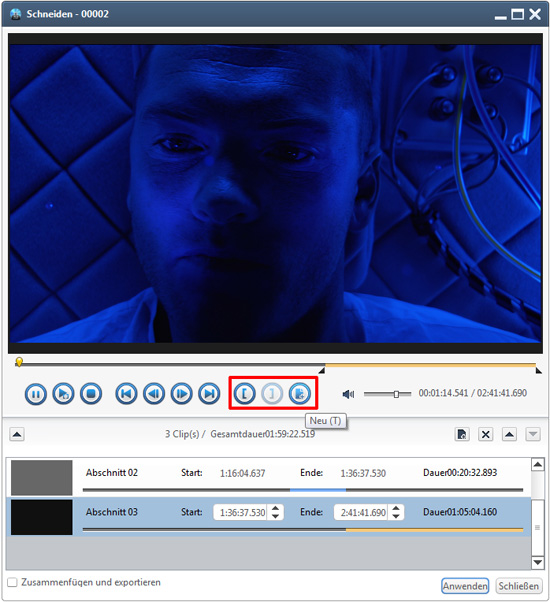Pause the video playback

click(x=36, y=394)
